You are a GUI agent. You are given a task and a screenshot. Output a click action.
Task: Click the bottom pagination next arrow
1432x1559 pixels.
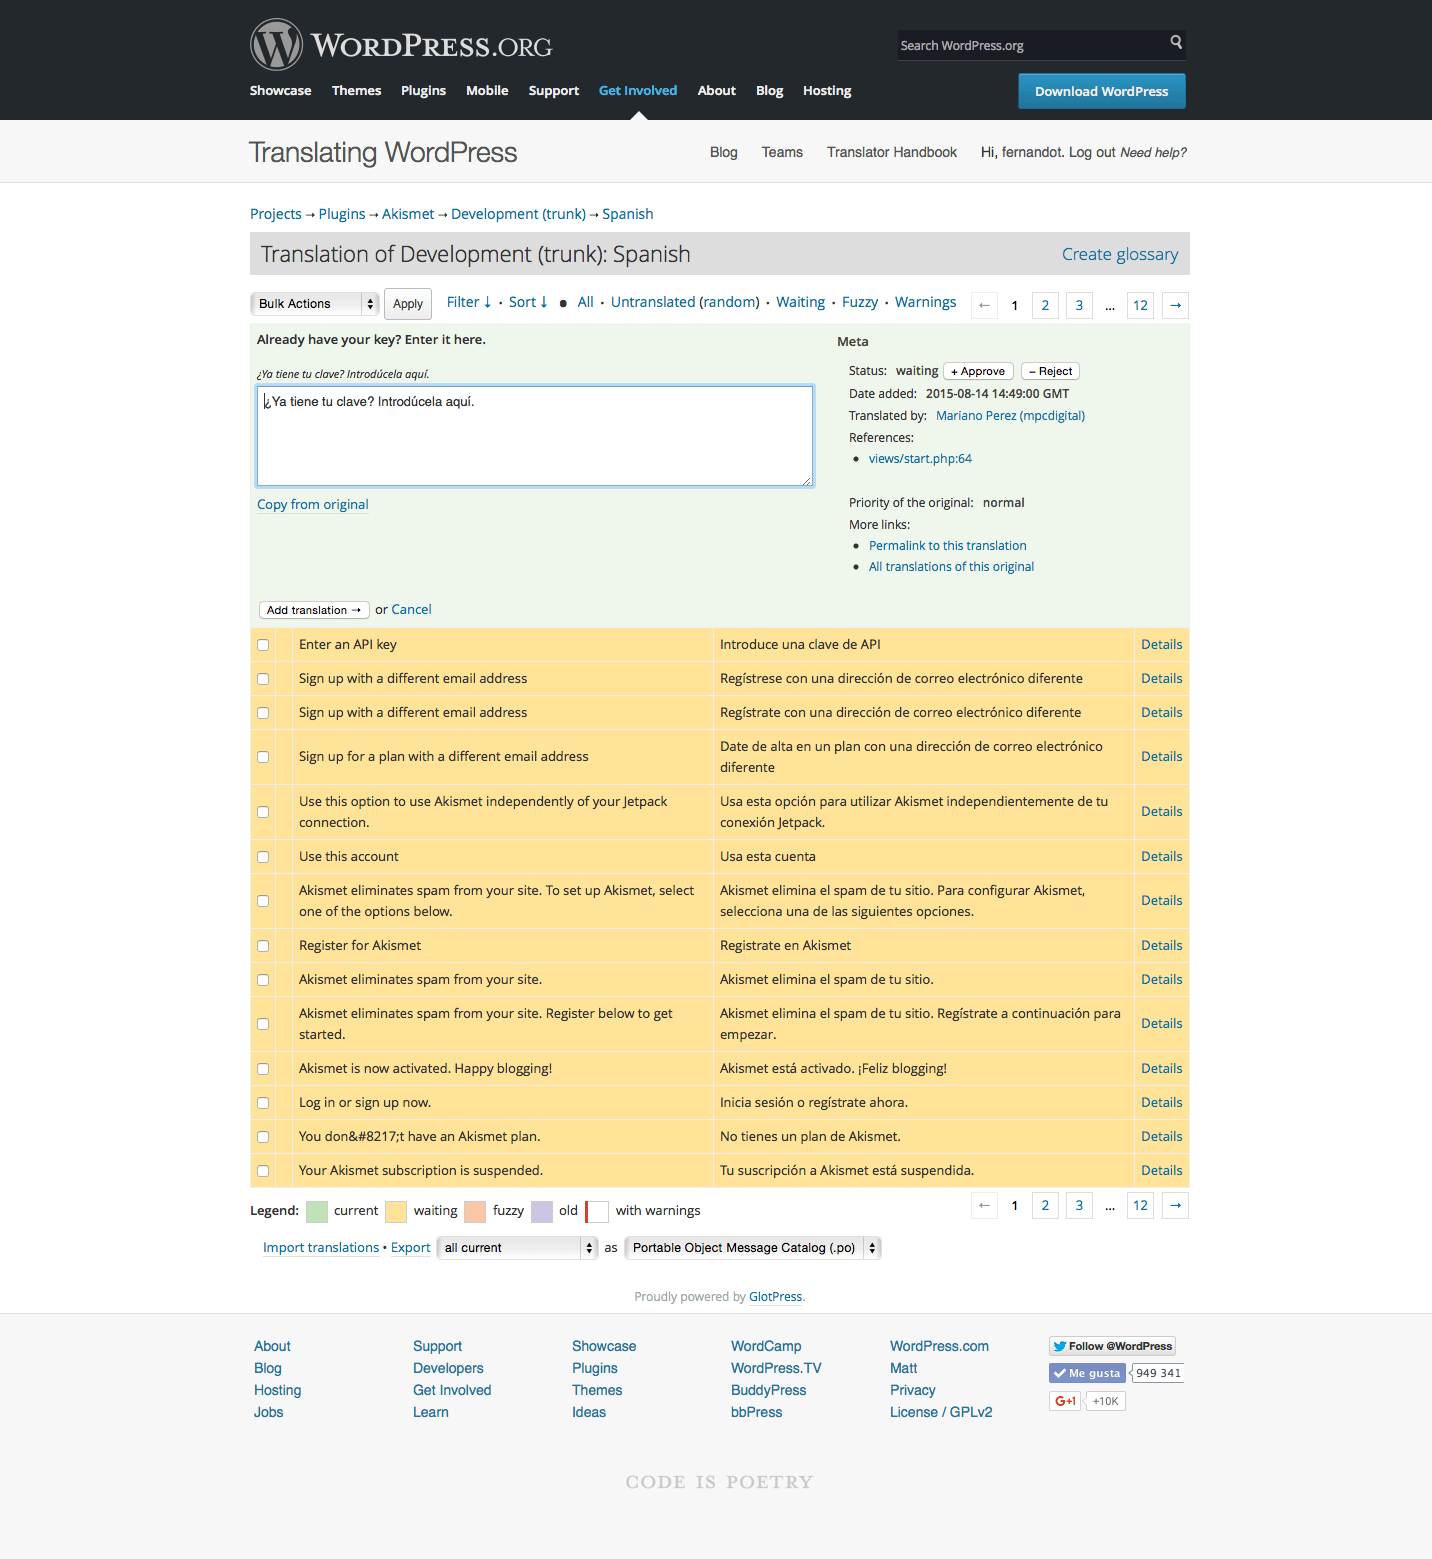click(1176, 1205)
